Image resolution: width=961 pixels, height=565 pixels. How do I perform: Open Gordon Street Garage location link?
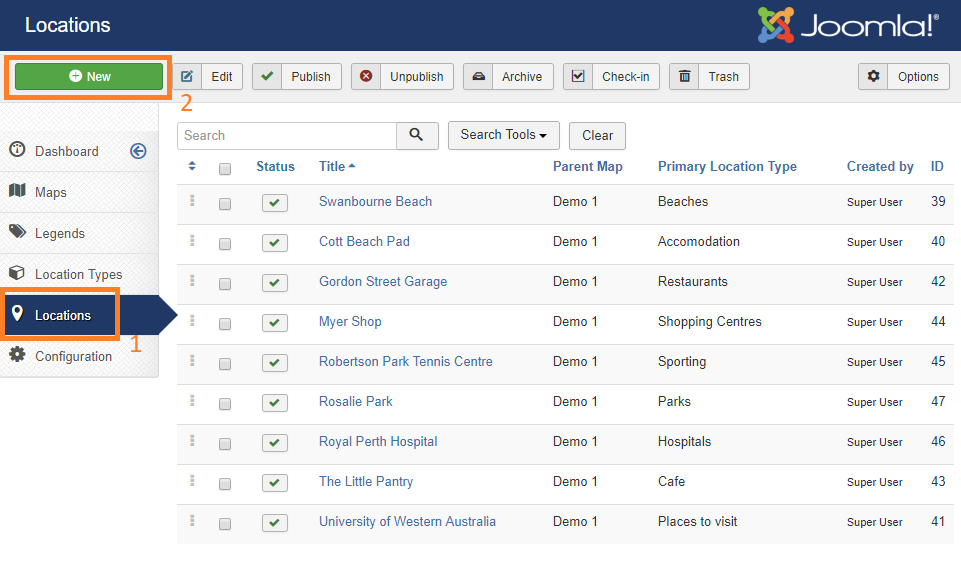point(383,282)
